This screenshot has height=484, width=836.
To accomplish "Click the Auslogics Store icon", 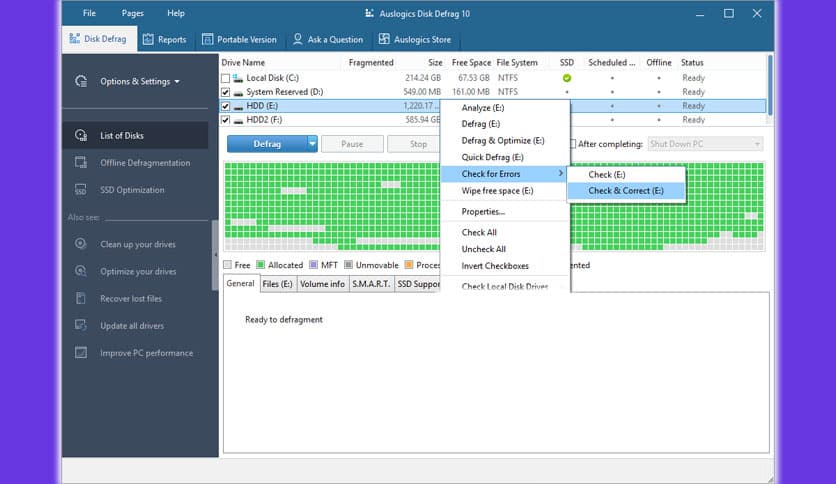I will pos(384,39).
